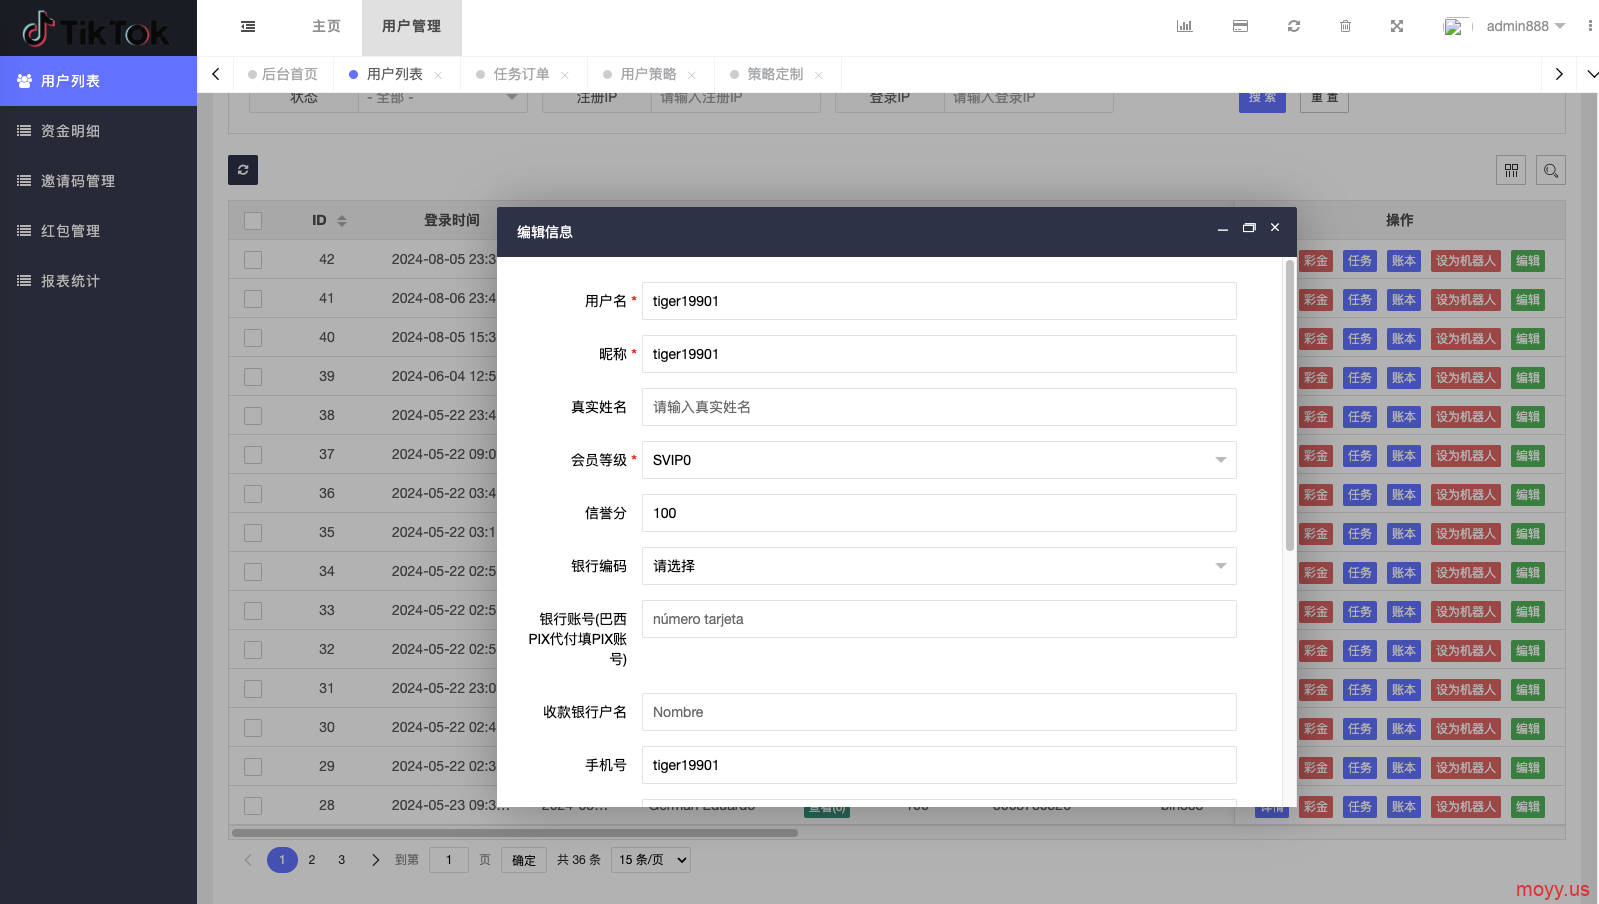Open the 会员等级 SVIP0 dropdown
The image size is (1599, 904).
click(939, 460)
